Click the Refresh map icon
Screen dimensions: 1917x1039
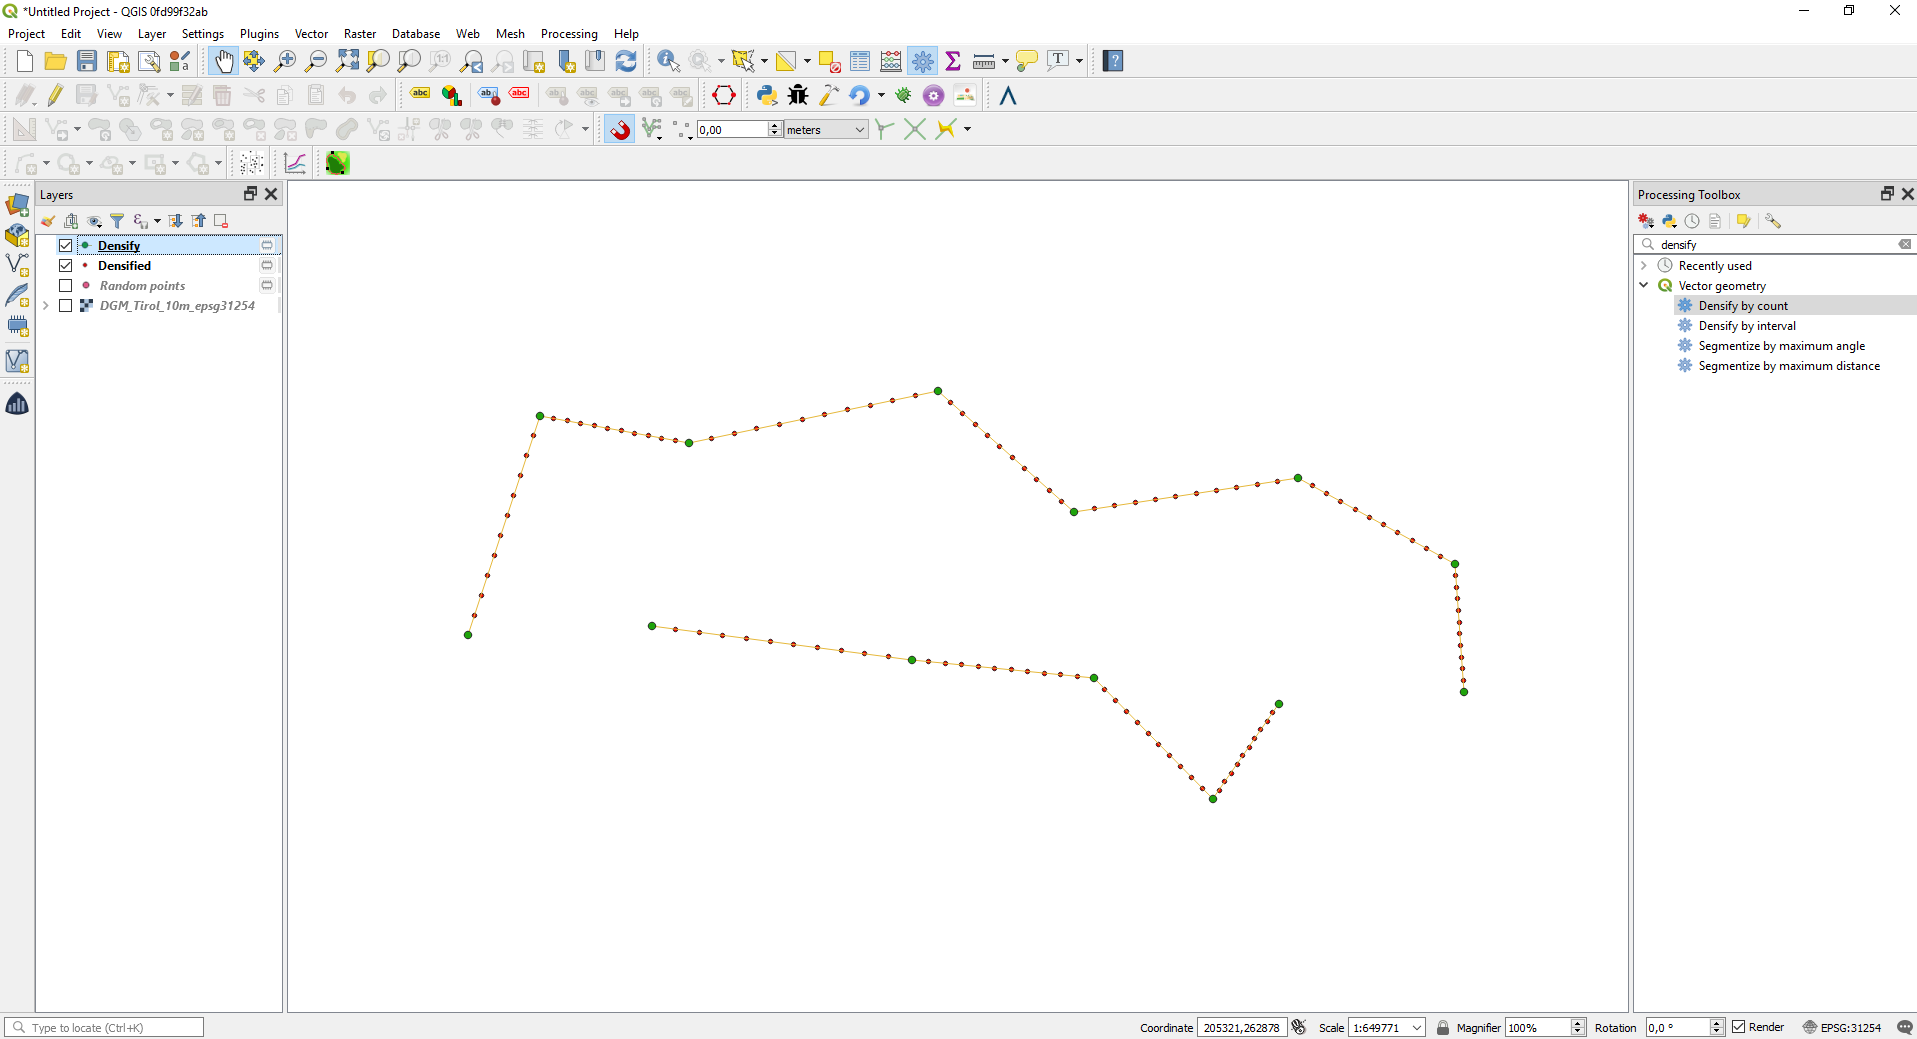pos(626,62)
